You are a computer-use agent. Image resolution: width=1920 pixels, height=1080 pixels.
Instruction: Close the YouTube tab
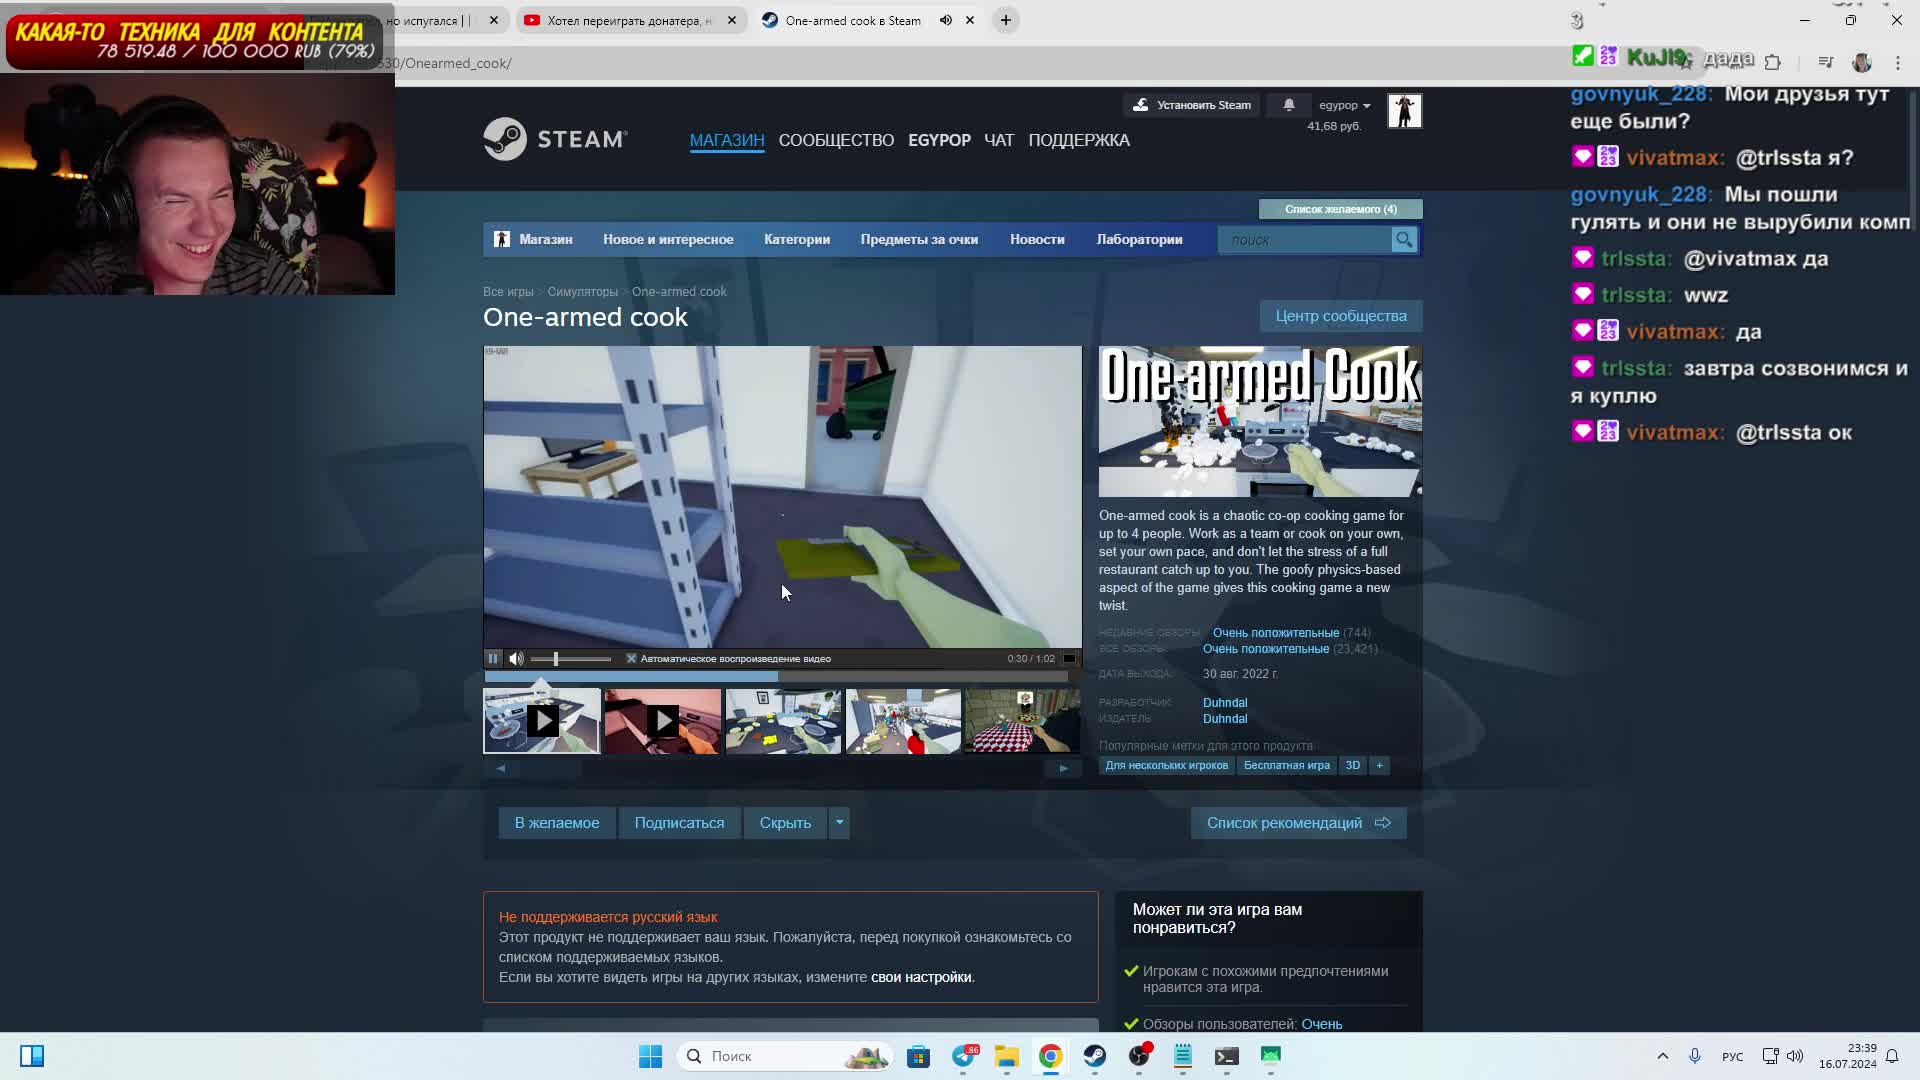732,20
